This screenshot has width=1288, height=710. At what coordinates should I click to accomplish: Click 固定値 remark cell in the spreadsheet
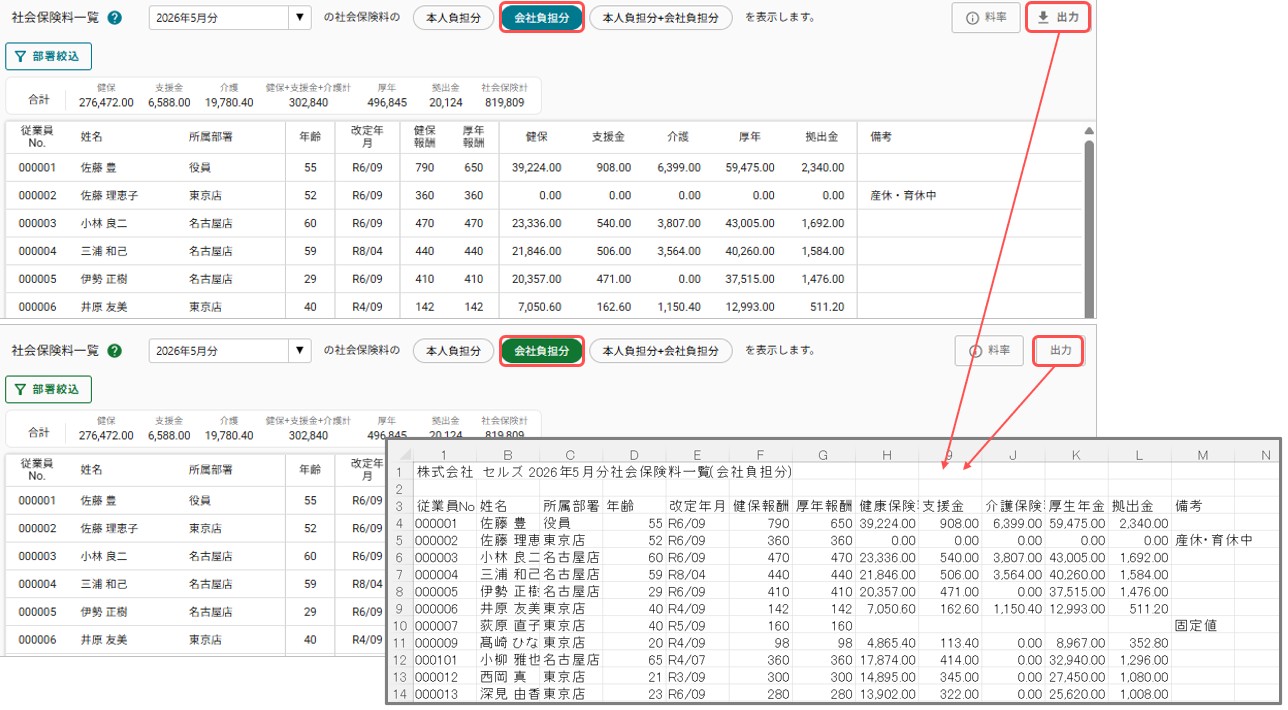point(1202,625)
